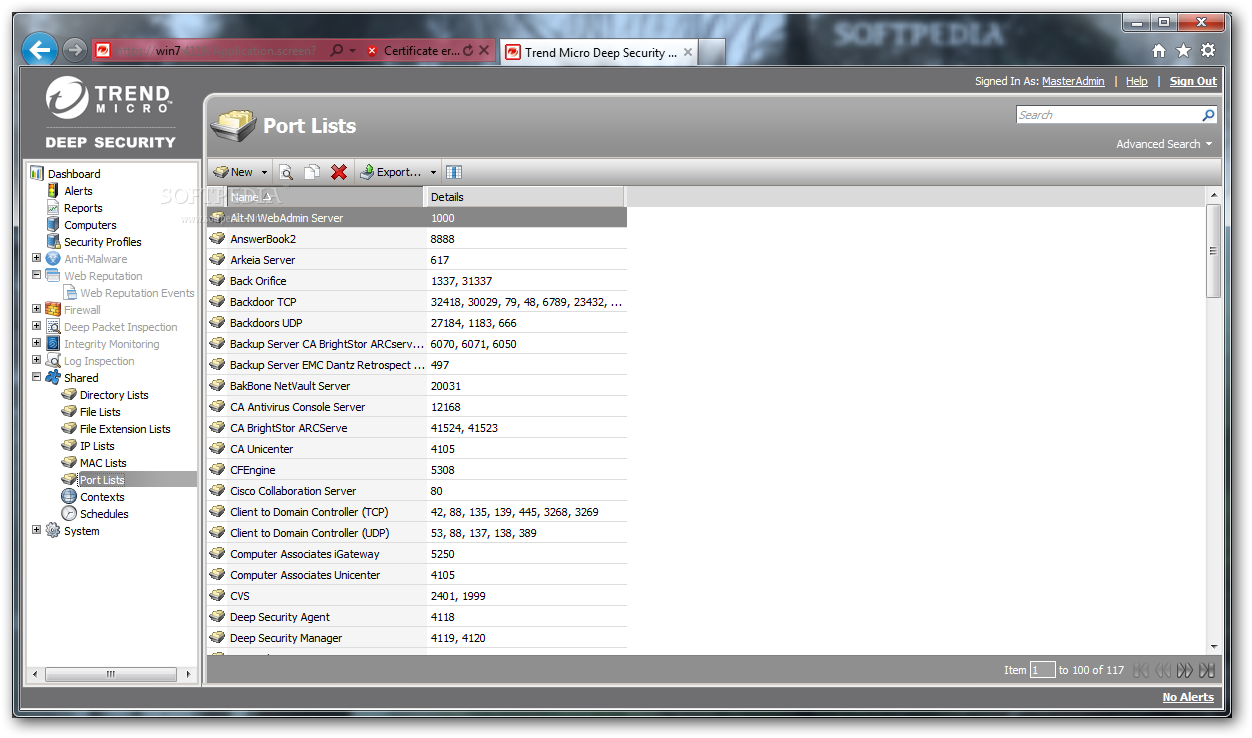Switch to the Certificate error browser tab
Screen dimensions: 1252x738
pos(422,51)
